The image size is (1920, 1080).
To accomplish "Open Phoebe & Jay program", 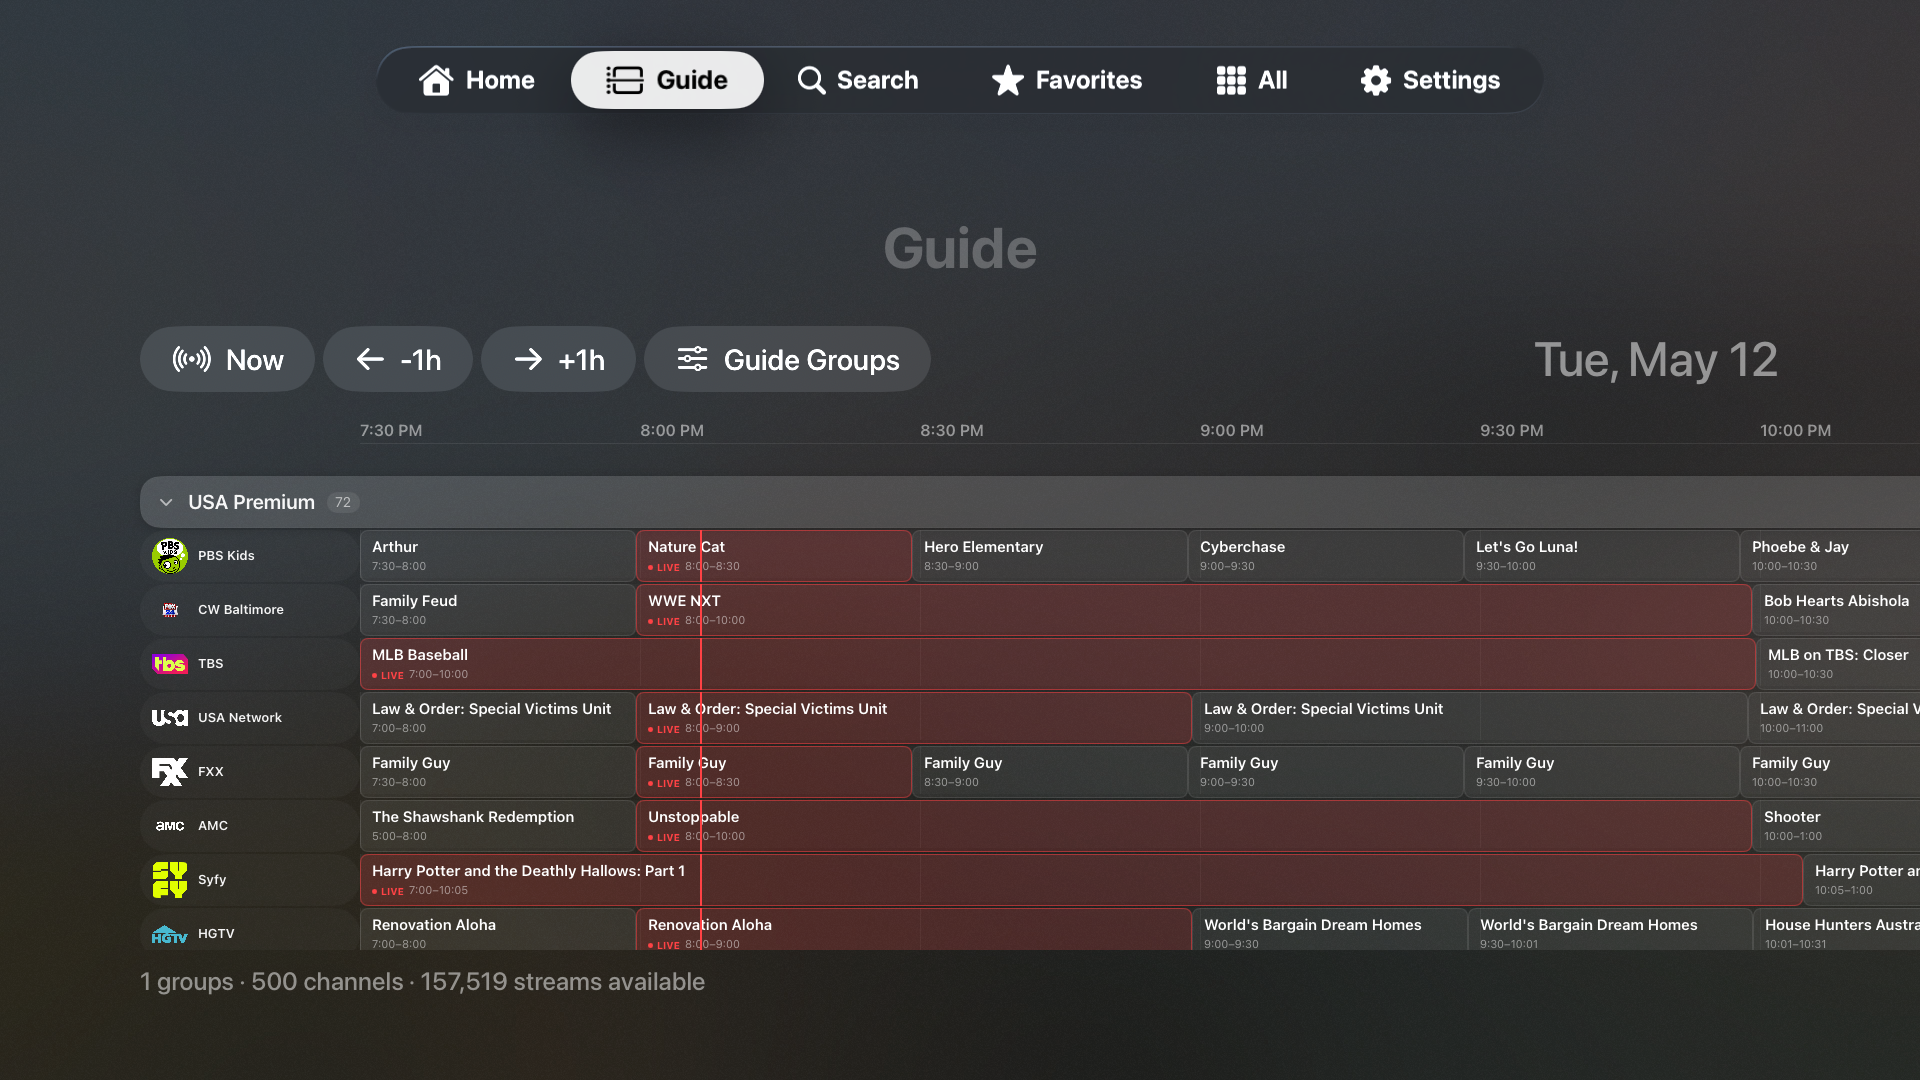I will [x=1830, y=556].
